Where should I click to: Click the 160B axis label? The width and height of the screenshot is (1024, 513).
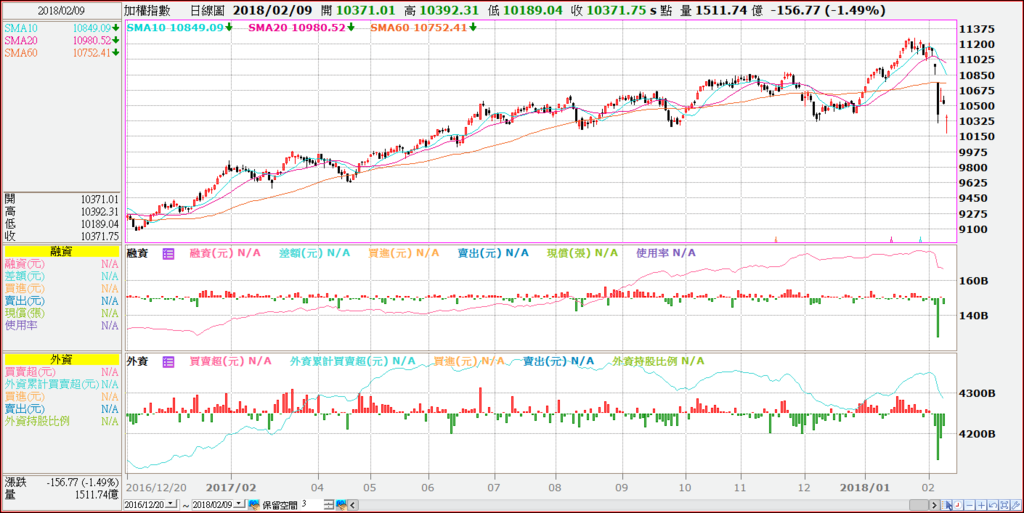(974, 281)
